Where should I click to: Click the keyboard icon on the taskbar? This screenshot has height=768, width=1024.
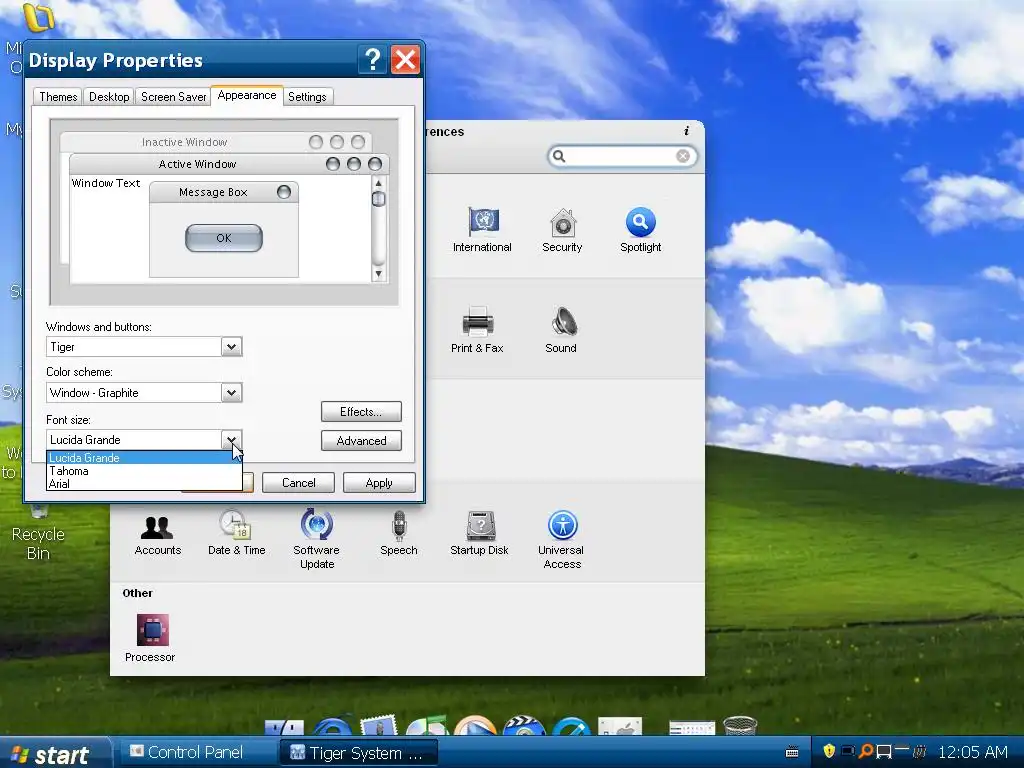[x=792, y=752]
